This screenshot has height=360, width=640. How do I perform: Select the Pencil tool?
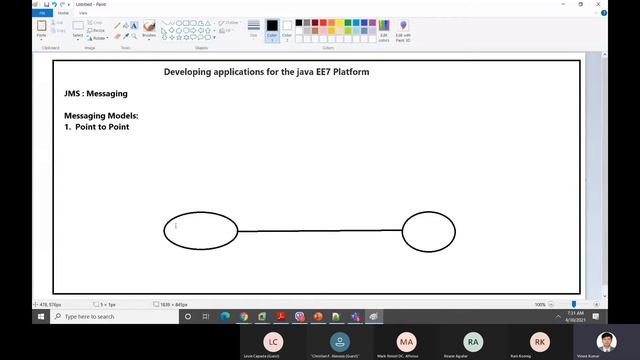(117, 26)
